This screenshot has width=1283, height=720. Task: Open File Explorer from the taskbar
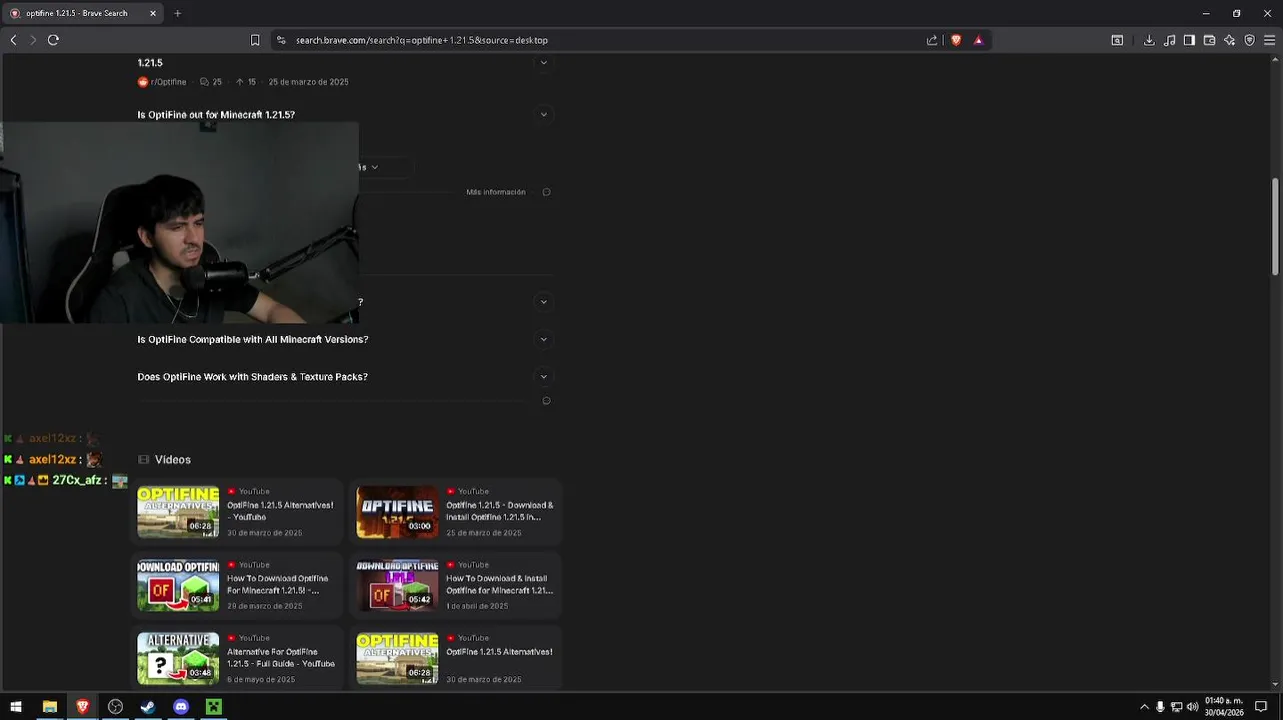click(49, 707)
